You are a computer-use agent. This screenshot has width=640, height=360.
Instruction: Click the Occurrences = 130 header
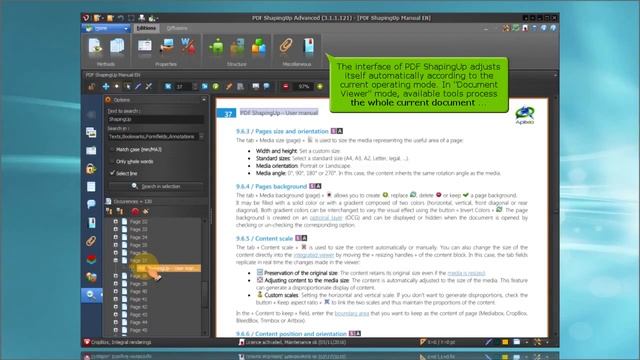[x=133, y=201]
